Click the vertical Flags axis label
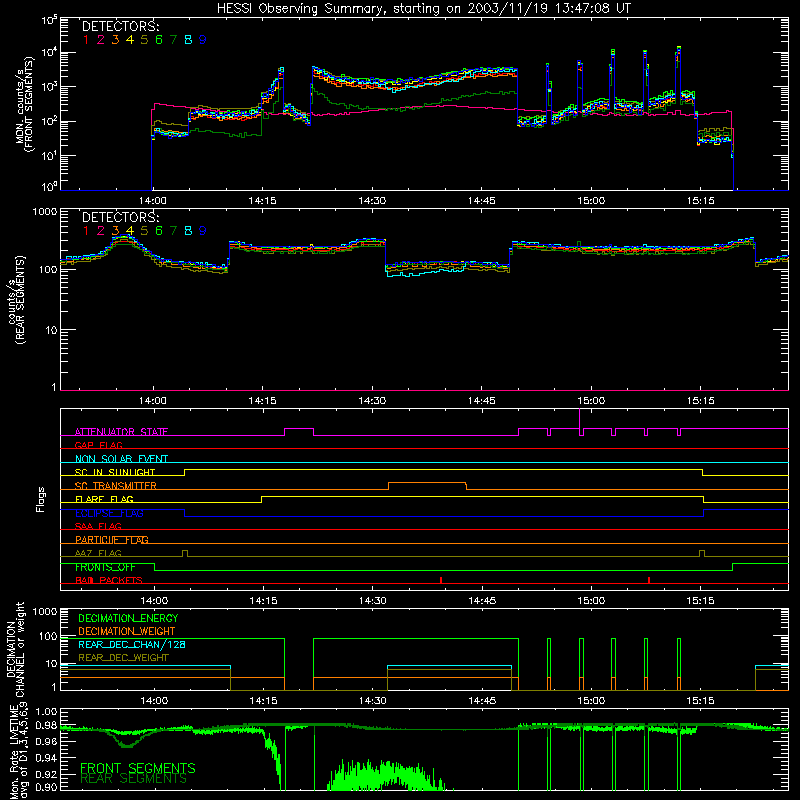The height and width of the screenshot is (800, 800). (40, 499)
